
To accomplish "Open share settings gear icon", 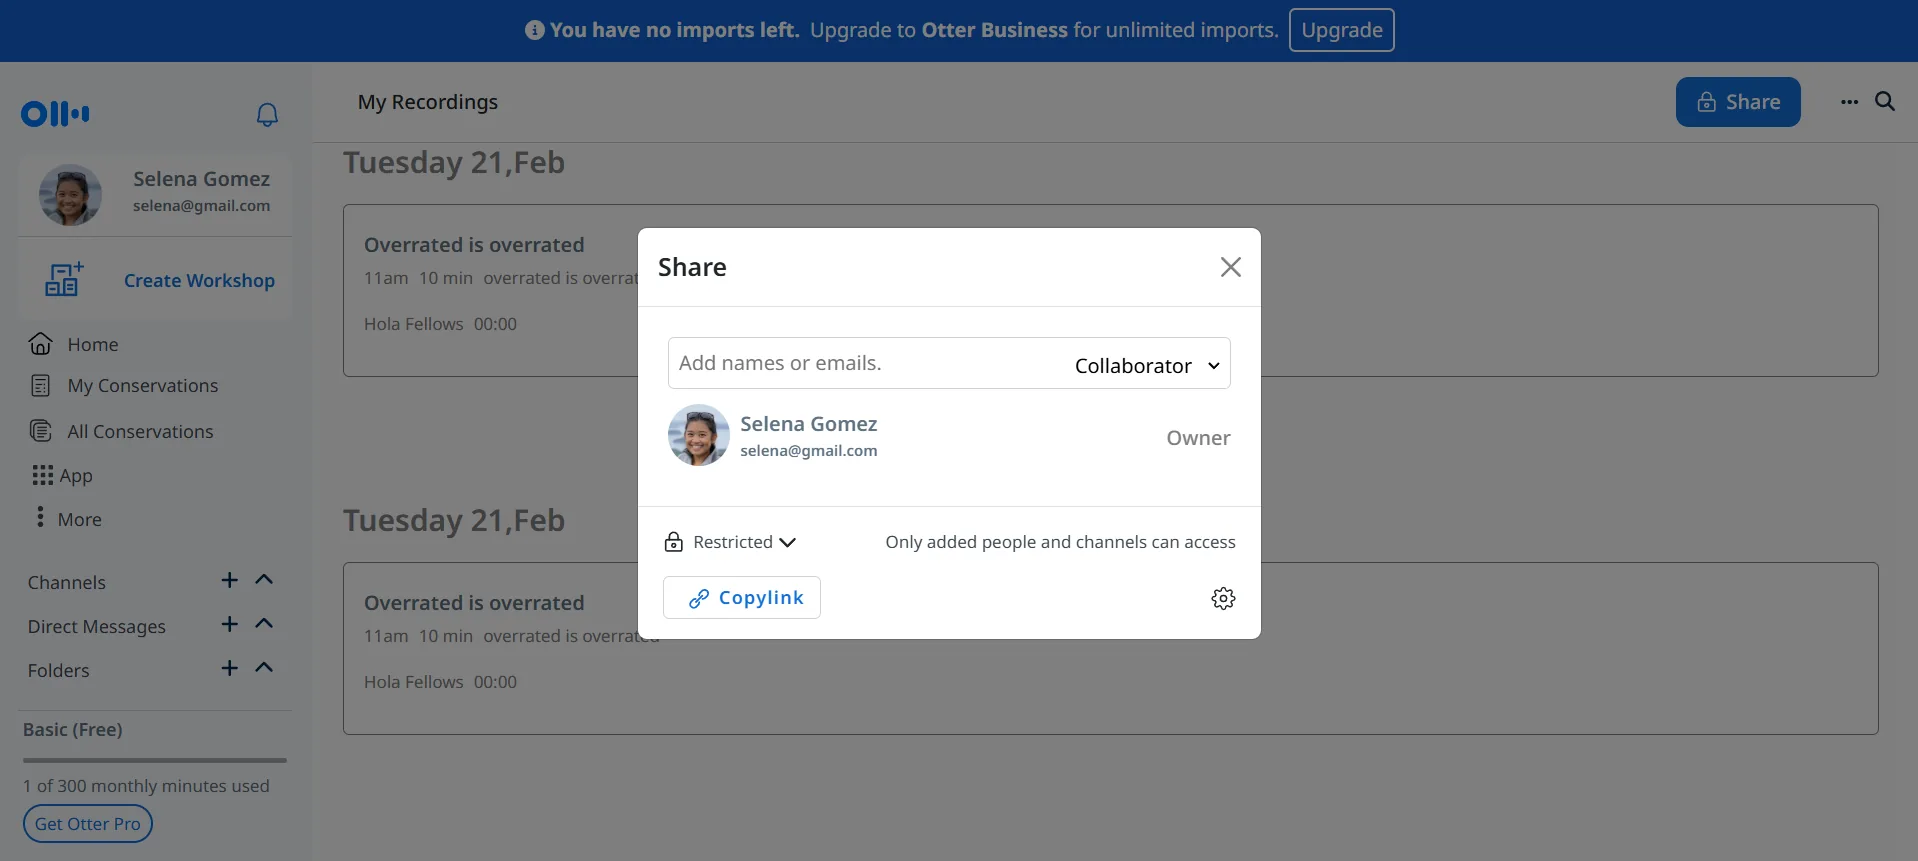I will (x=1223, y=598).
